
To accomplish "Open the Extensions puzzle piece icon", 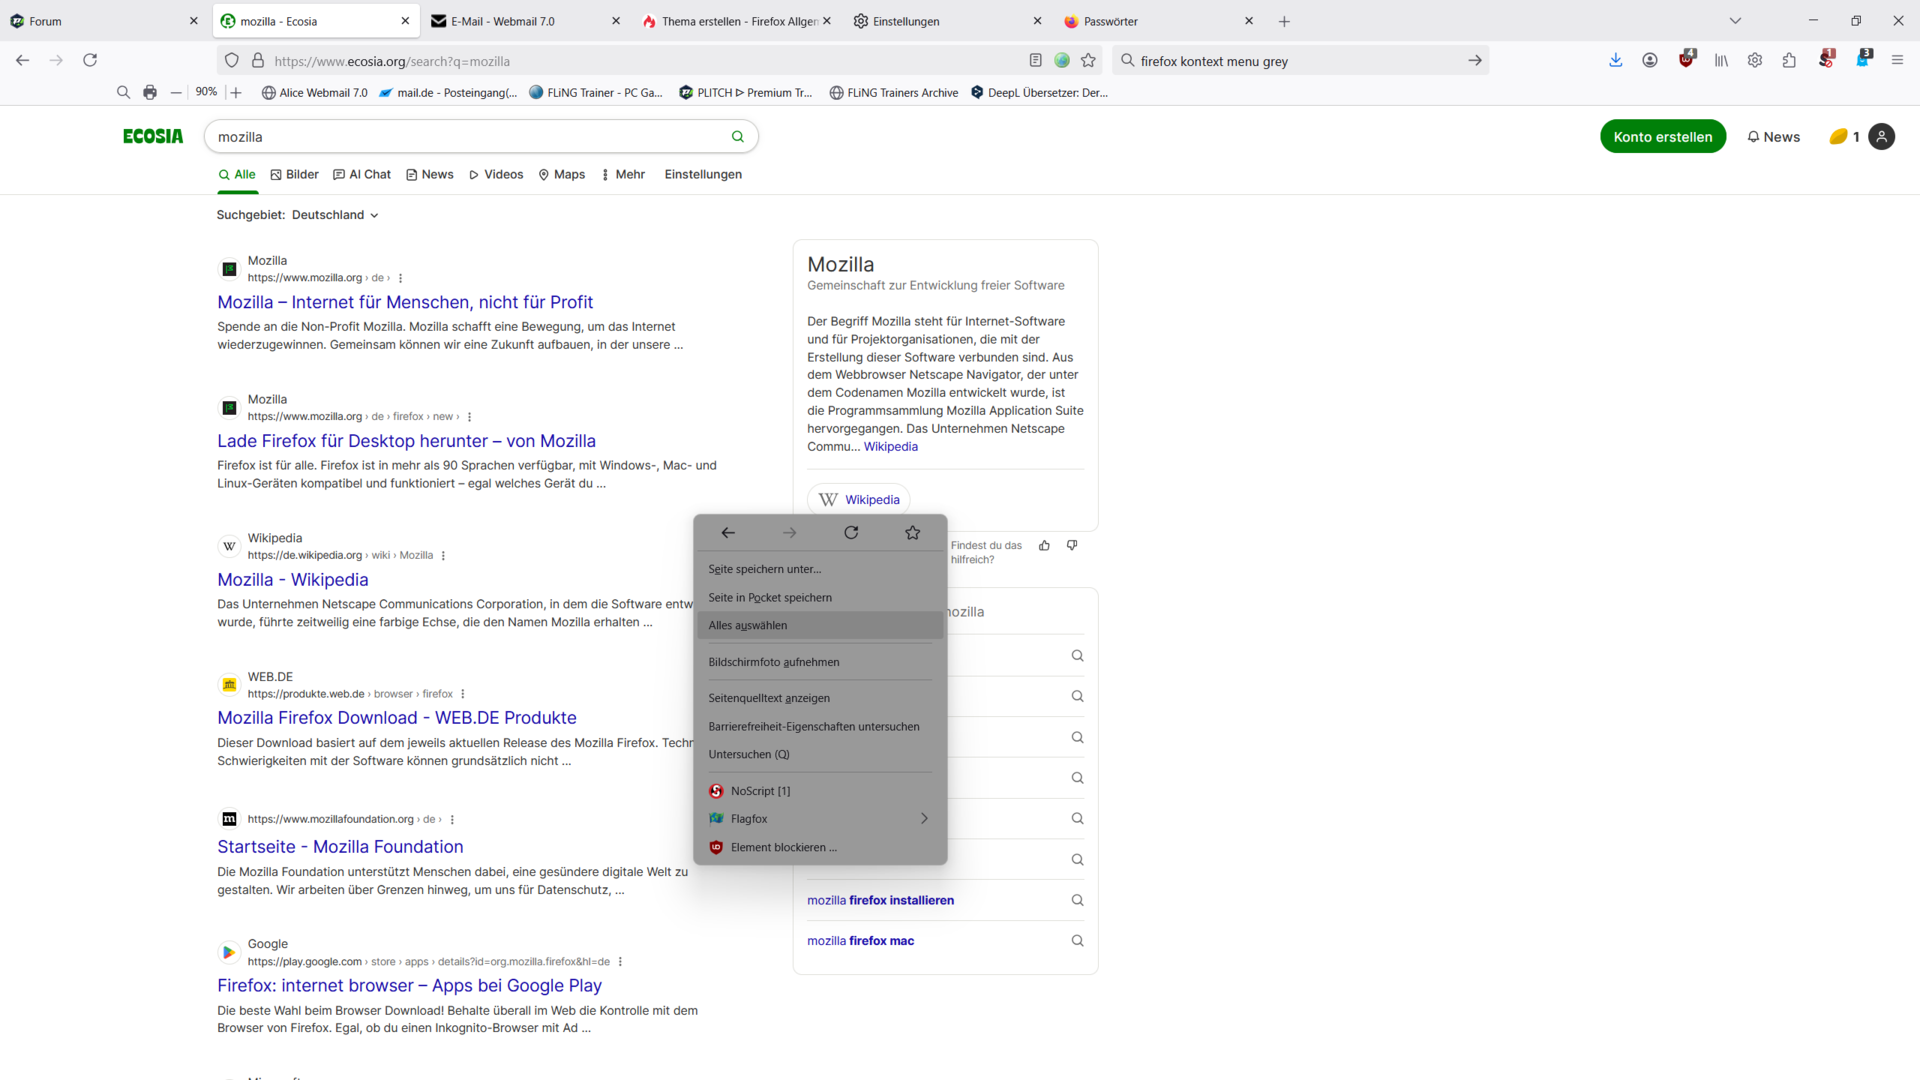I will (1789, 61).
